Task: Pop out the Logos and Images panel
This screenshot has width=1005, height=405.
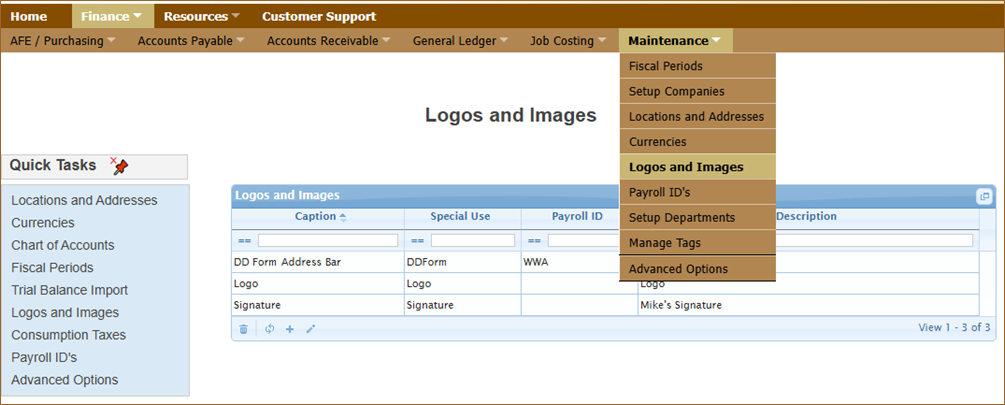Action: (984, 196)
